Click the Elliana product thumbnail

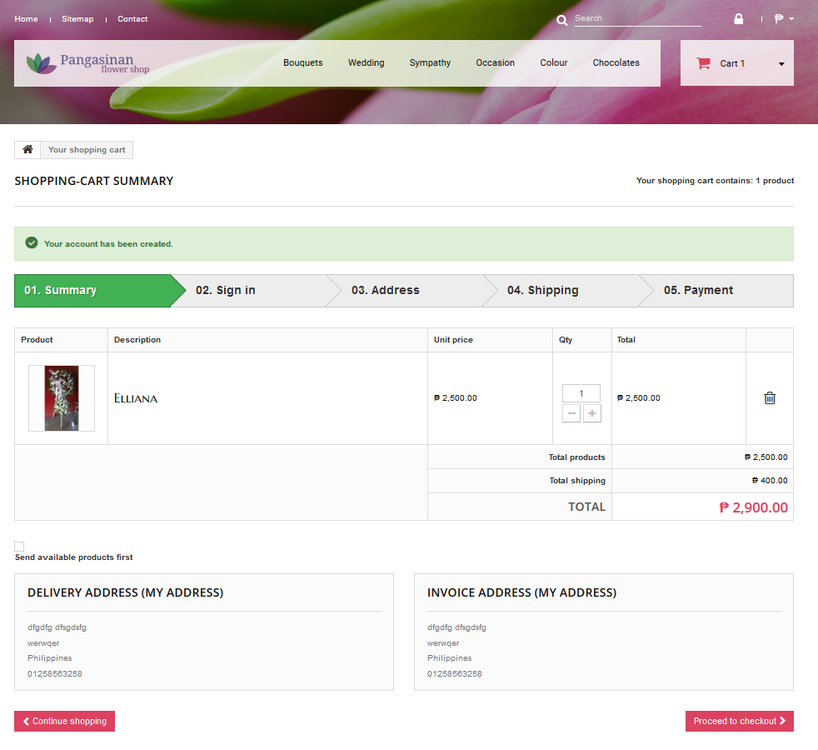click(x=61, y=397)
